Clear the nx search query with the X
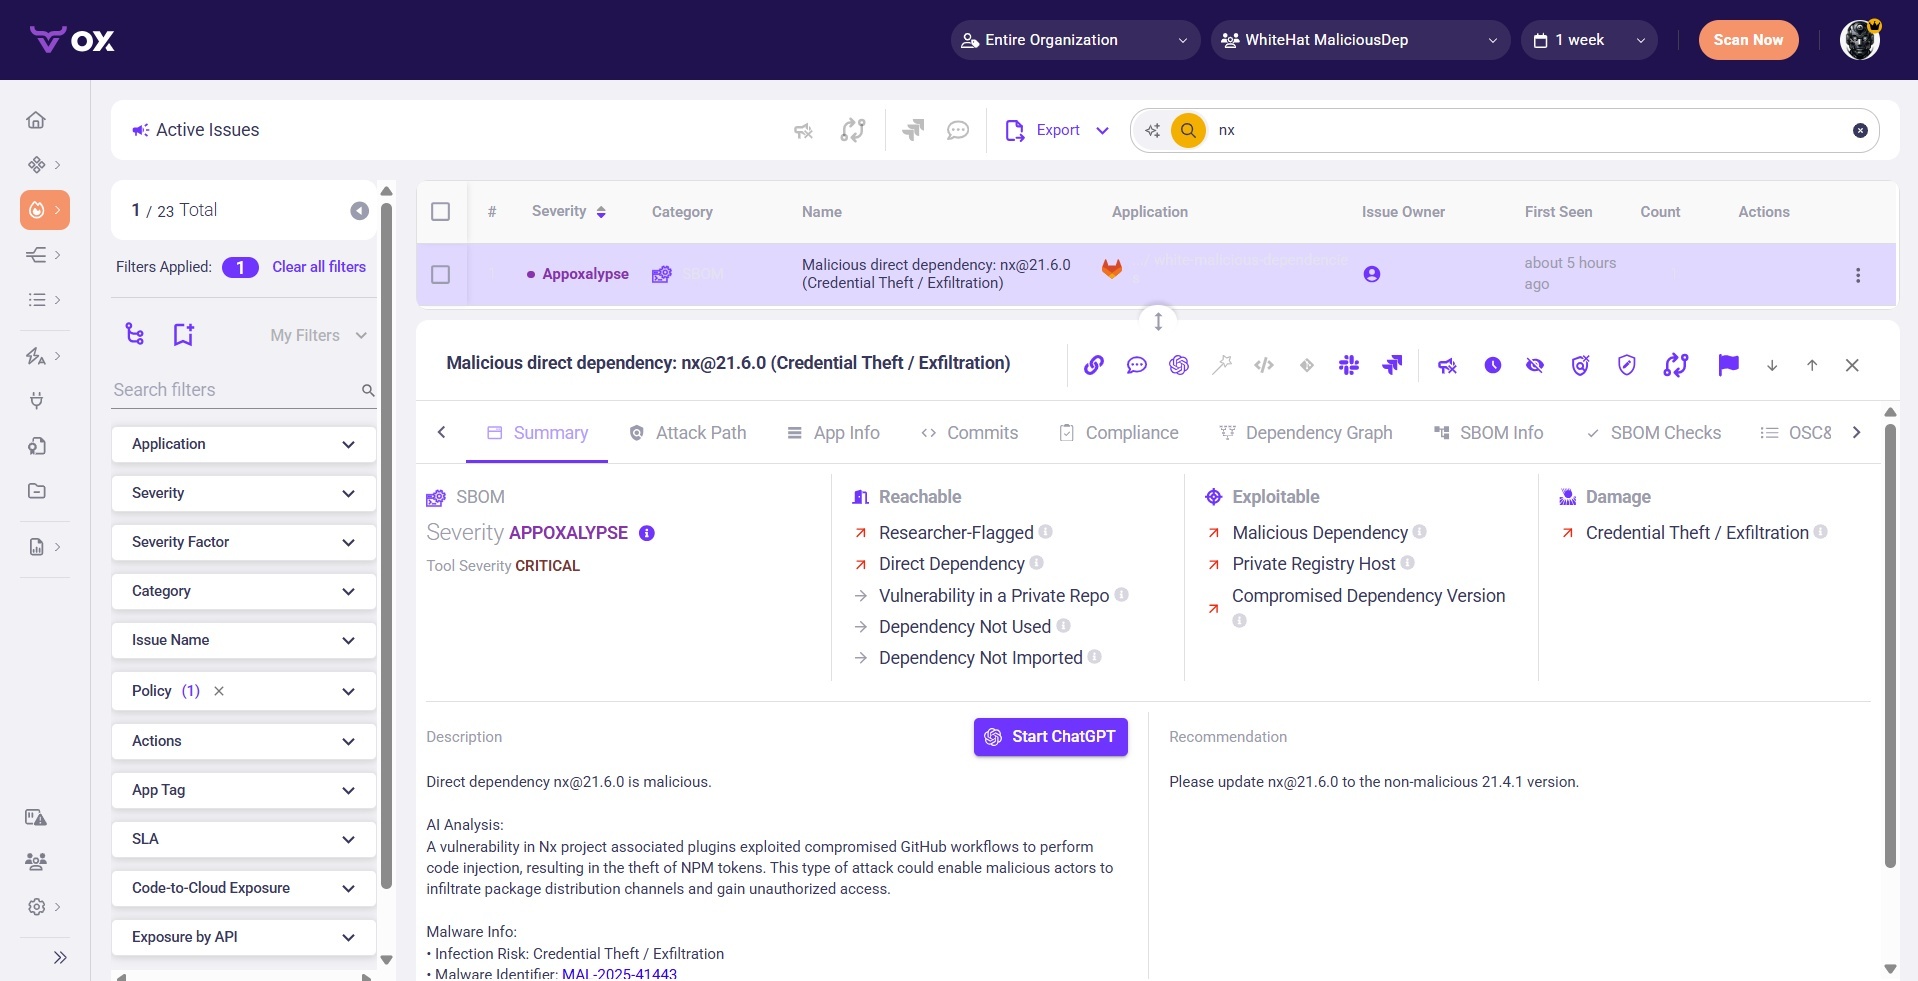 click(x=1858, y=130)
